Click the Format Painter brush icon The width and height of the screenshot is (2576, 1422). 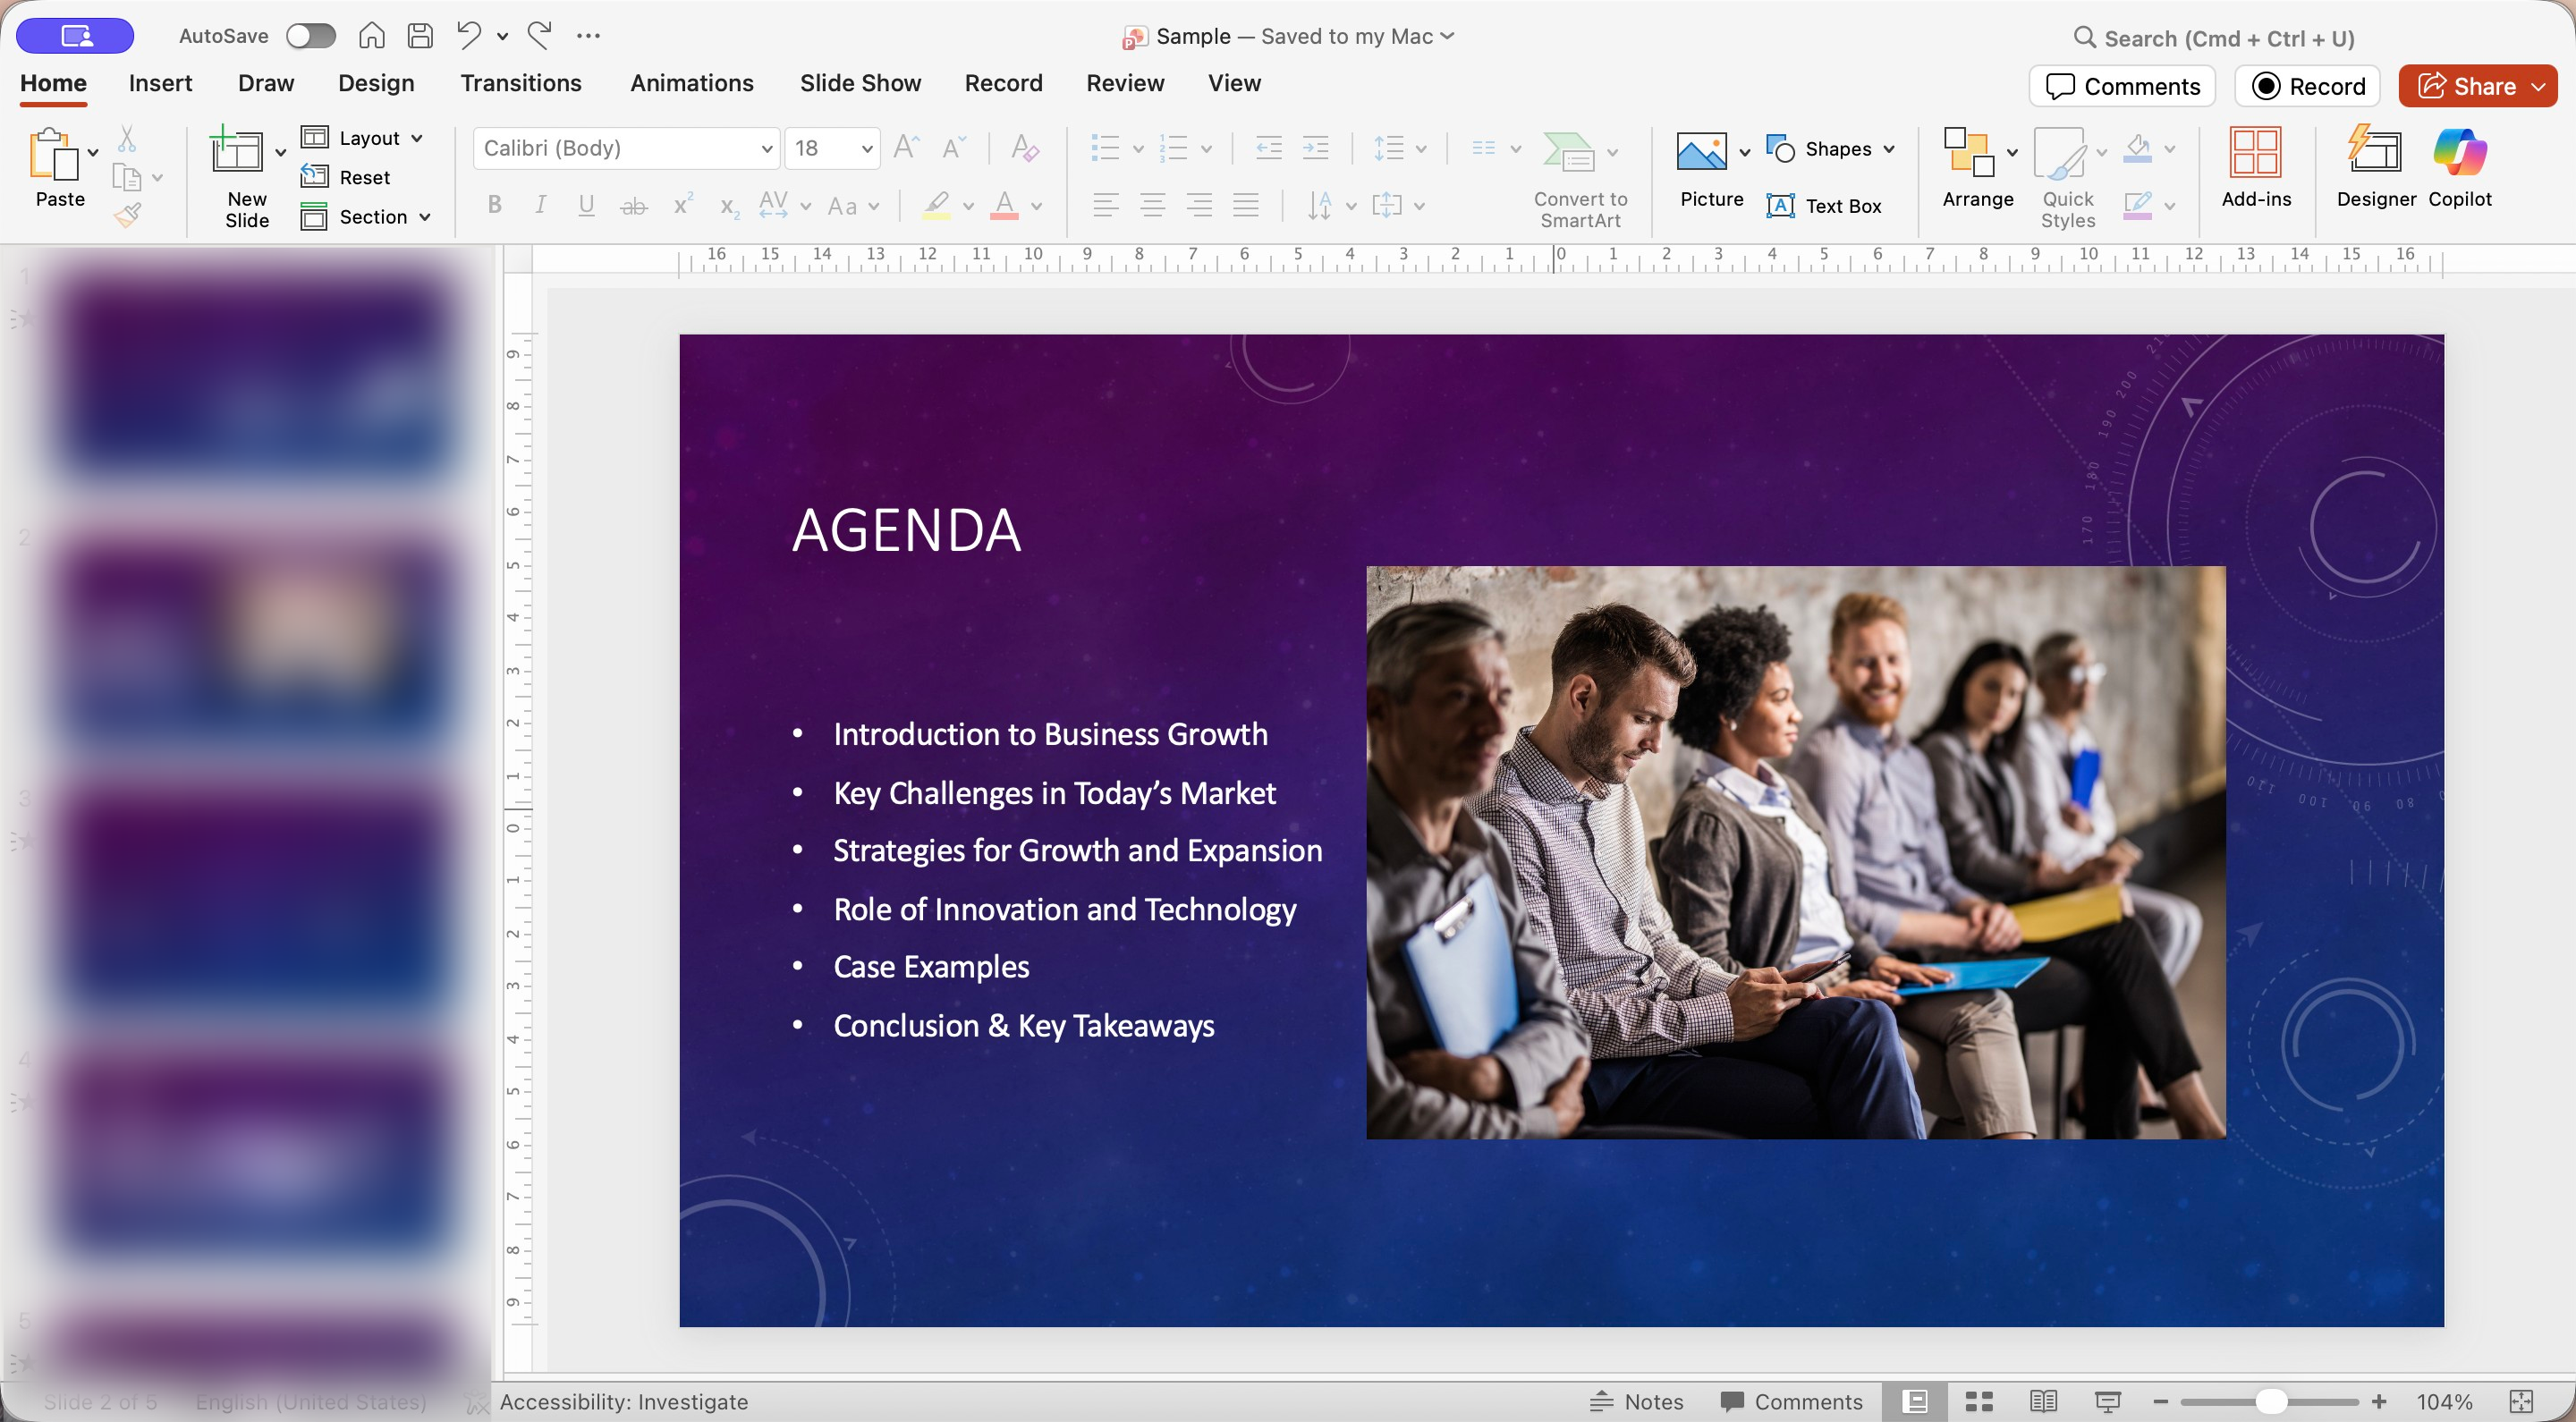(x=128, y=215)
